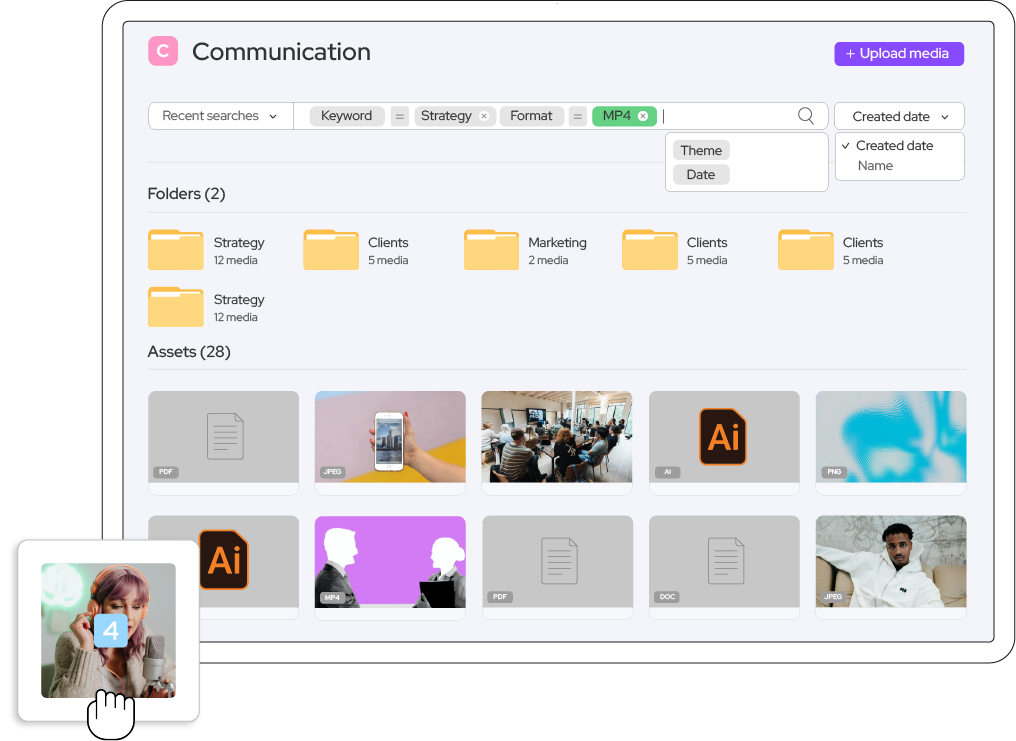Click the plus icon on Upload media
The height and width of the screenshot is (741, 1016).
[850, 54]
